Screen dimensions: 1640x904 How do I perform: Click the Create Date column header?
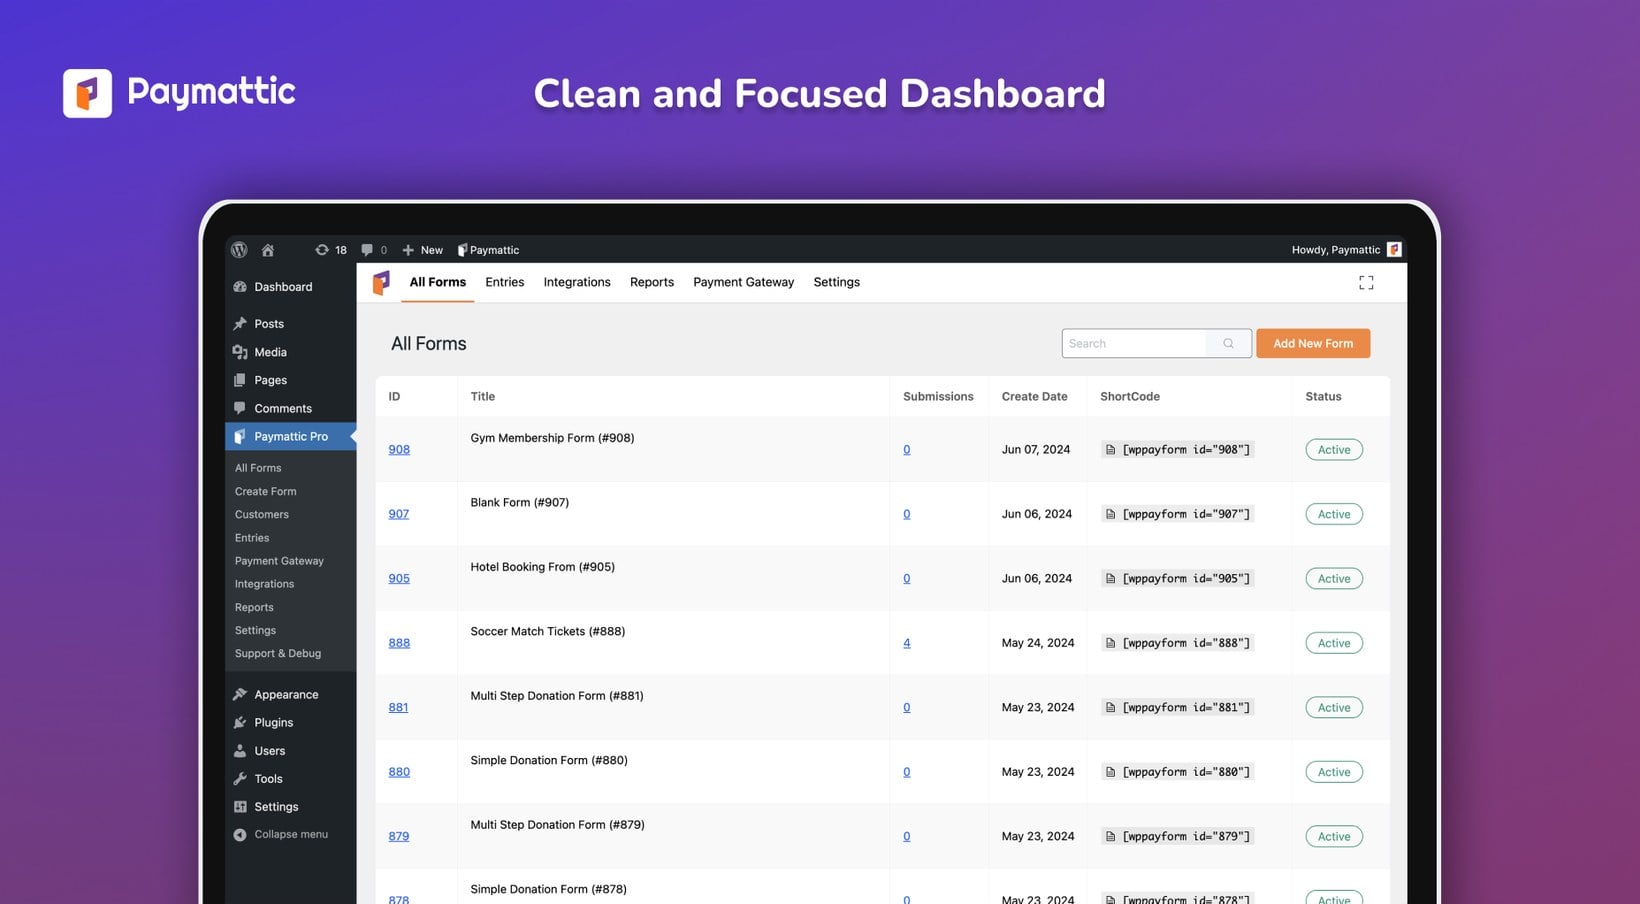pyautogui.click(x=1035, y=397)
